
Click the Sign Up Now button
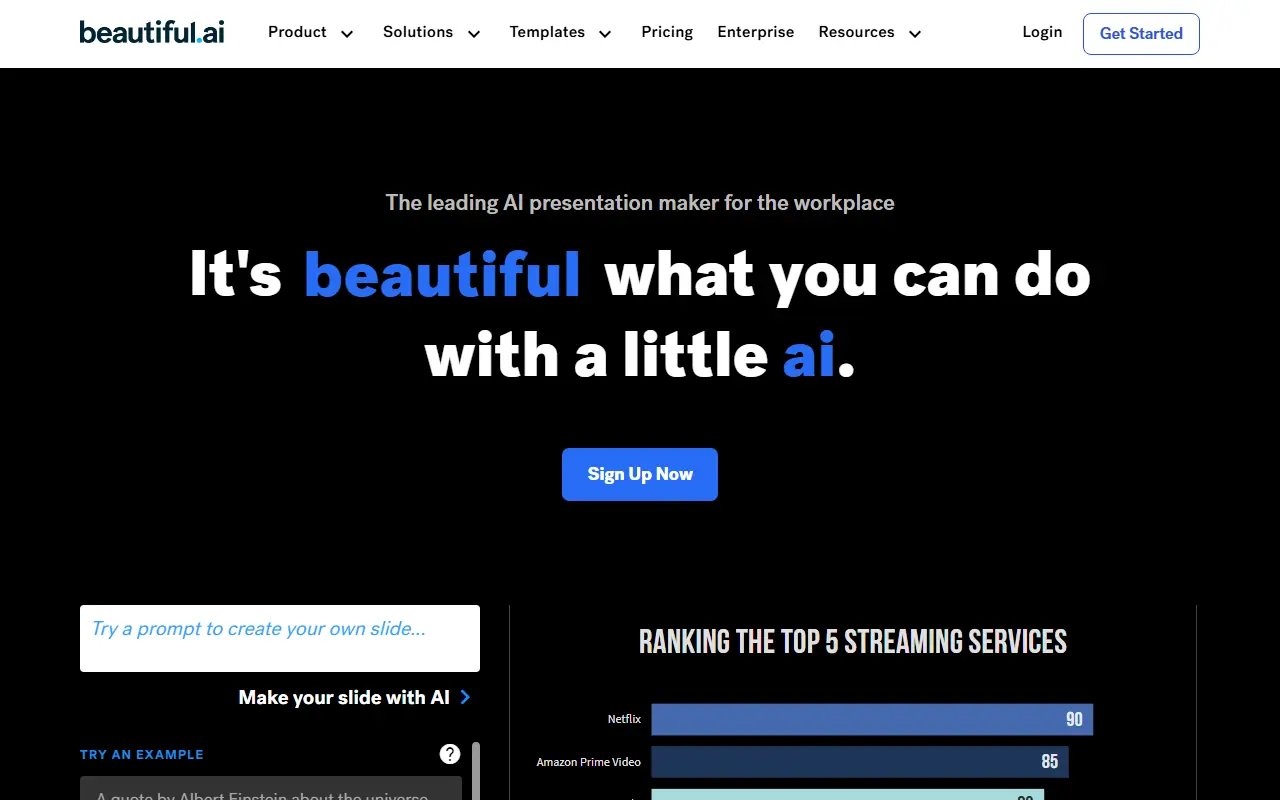pos(640,474)
